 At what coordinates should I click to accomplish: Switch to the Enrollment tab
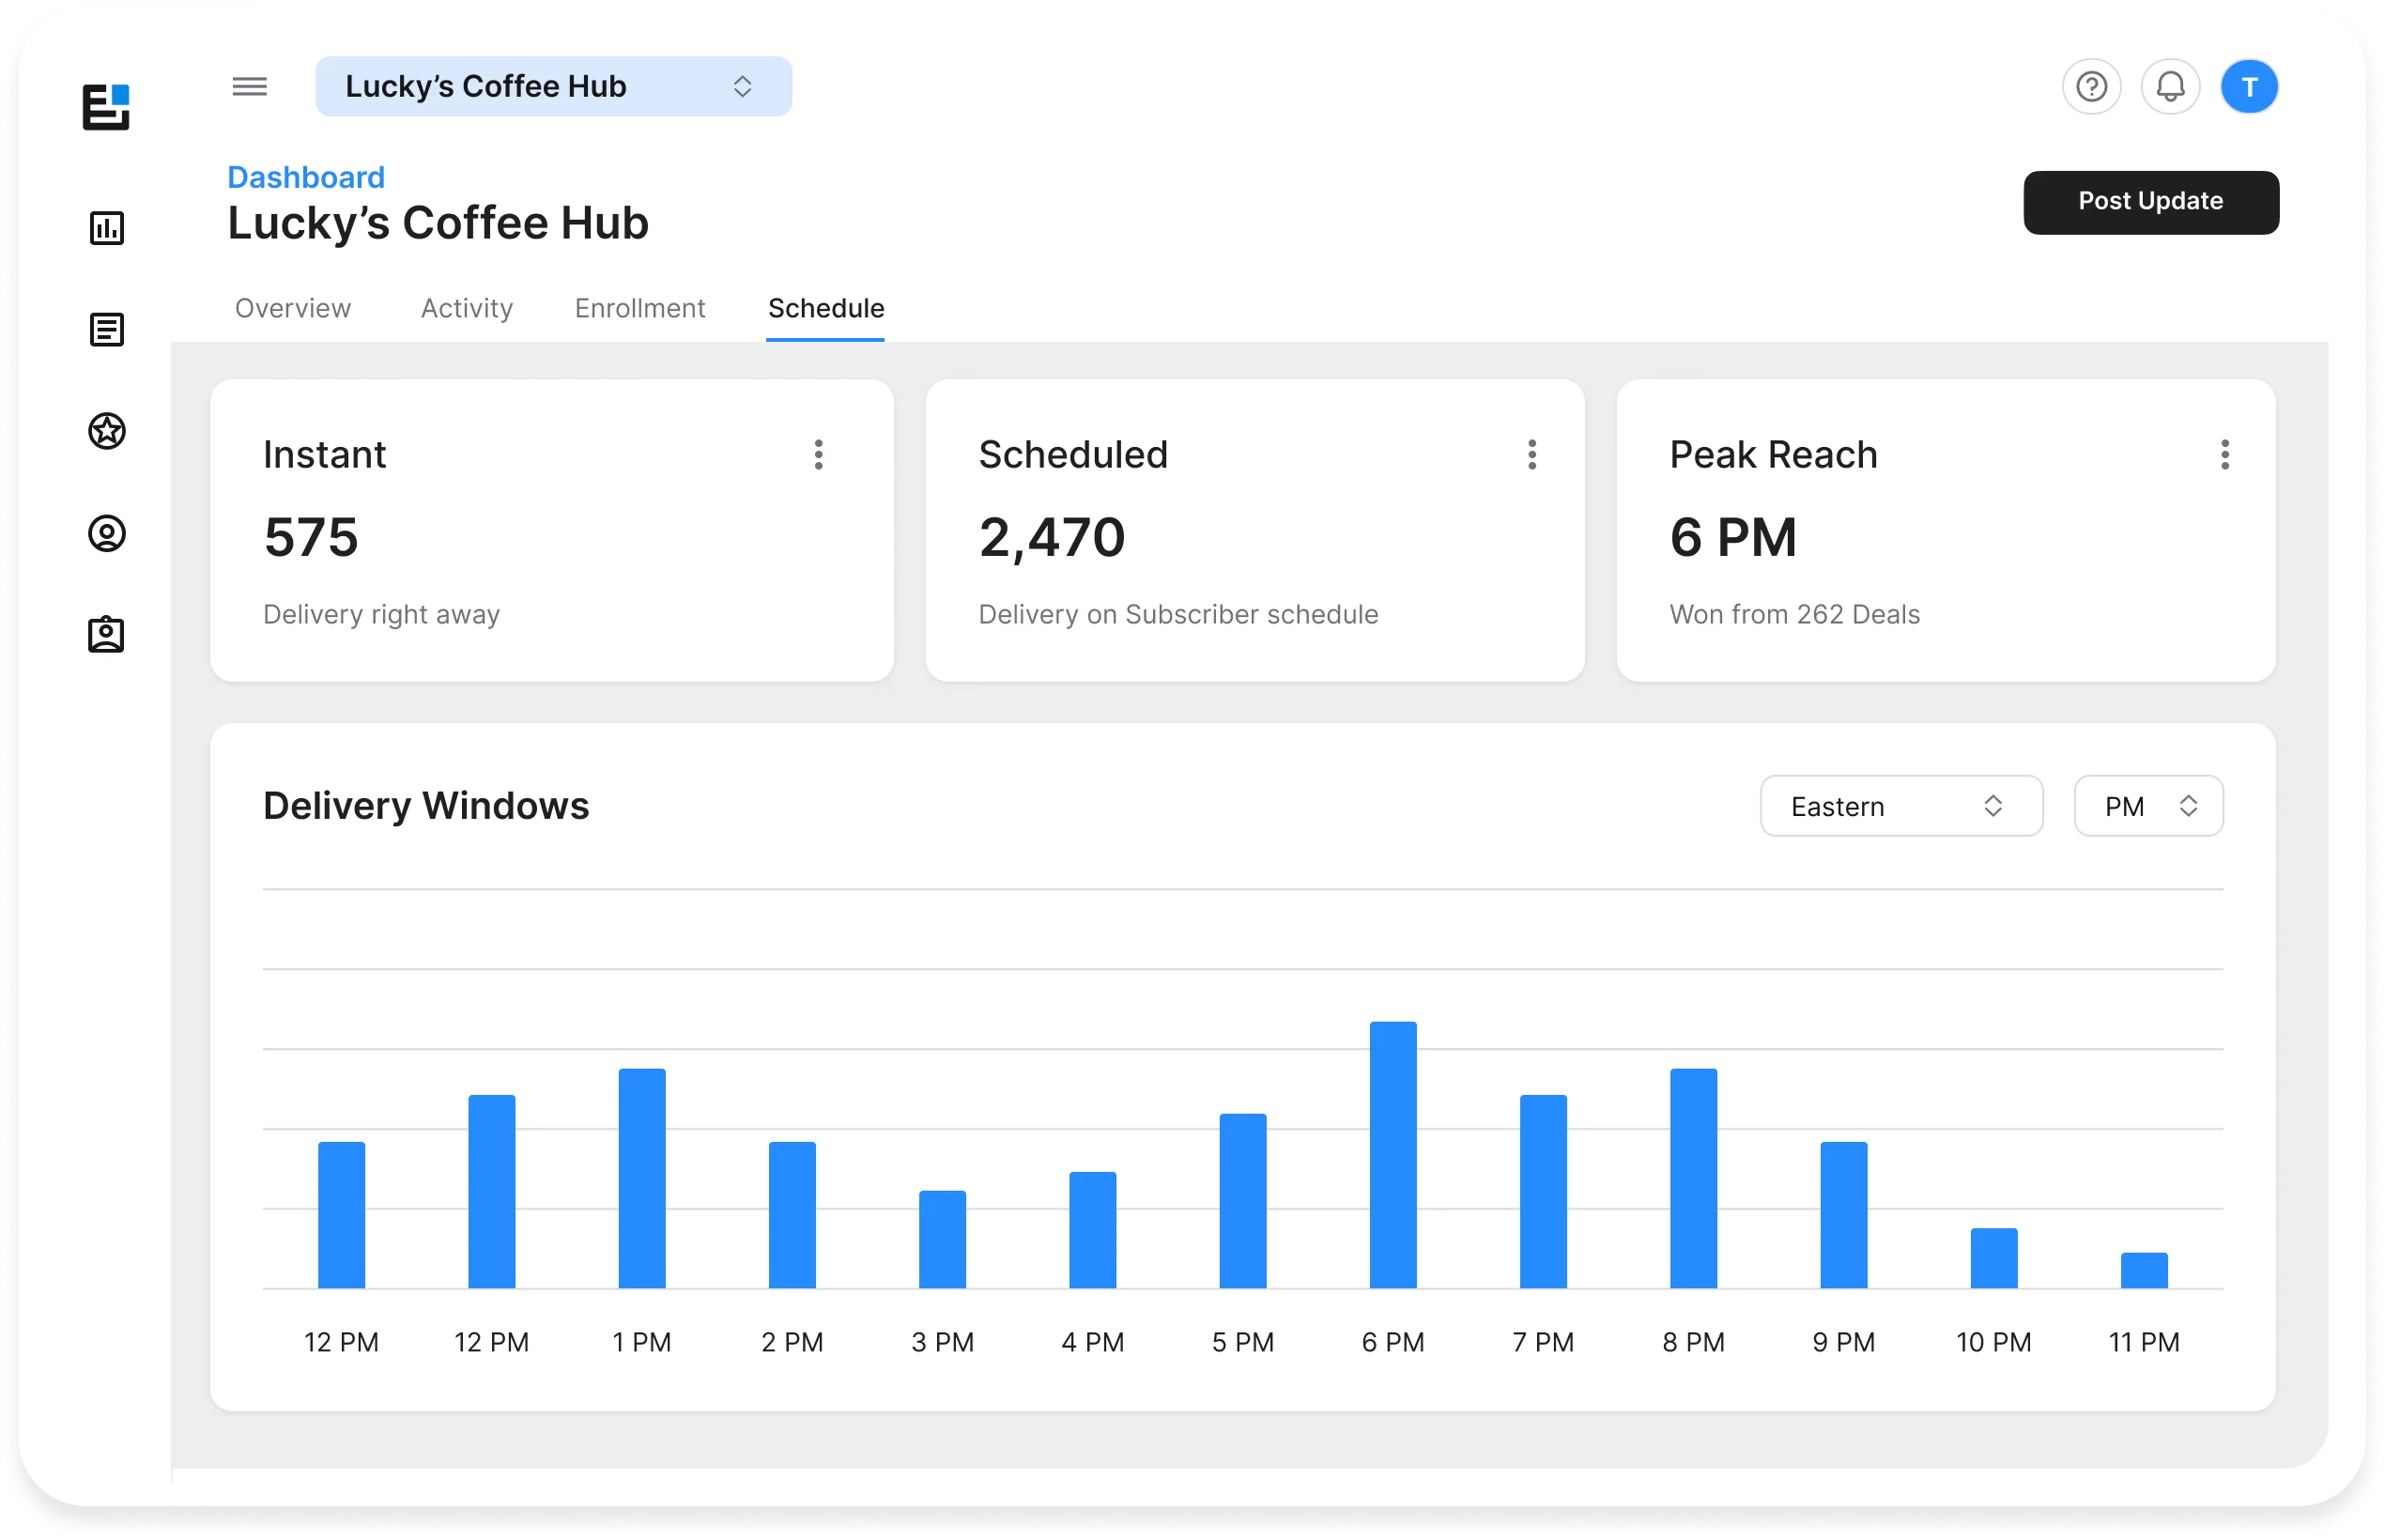coord(640,308)
